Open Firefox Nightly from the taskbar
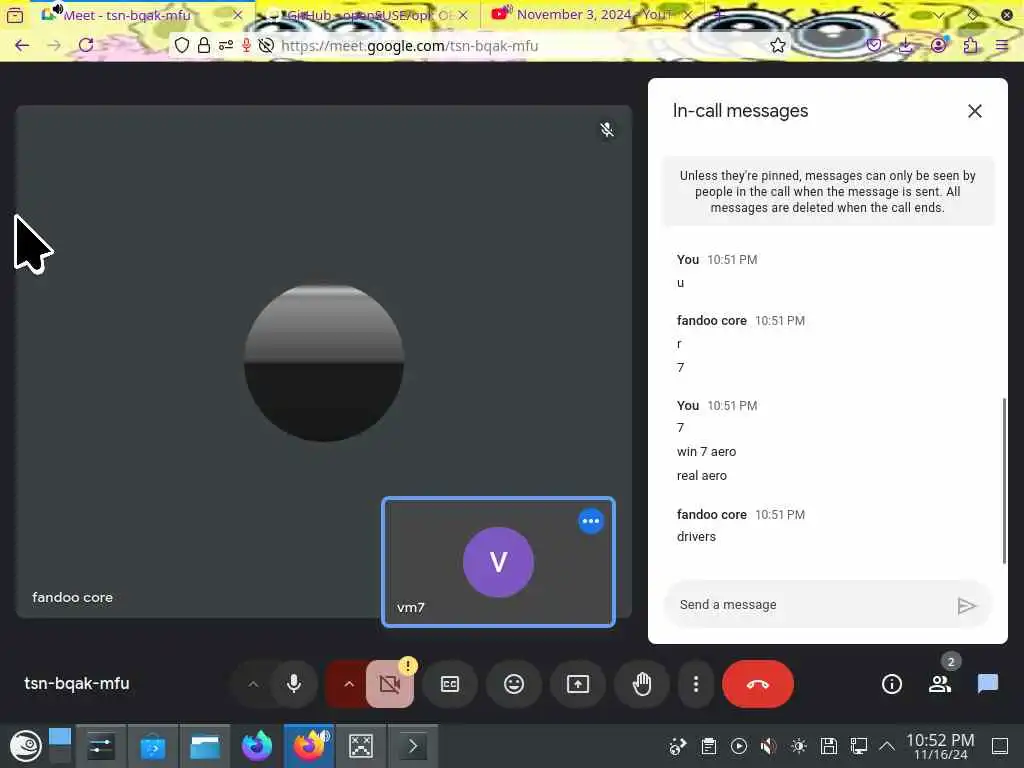This screenshot has width=1024, height=768. tap(257, 746)
